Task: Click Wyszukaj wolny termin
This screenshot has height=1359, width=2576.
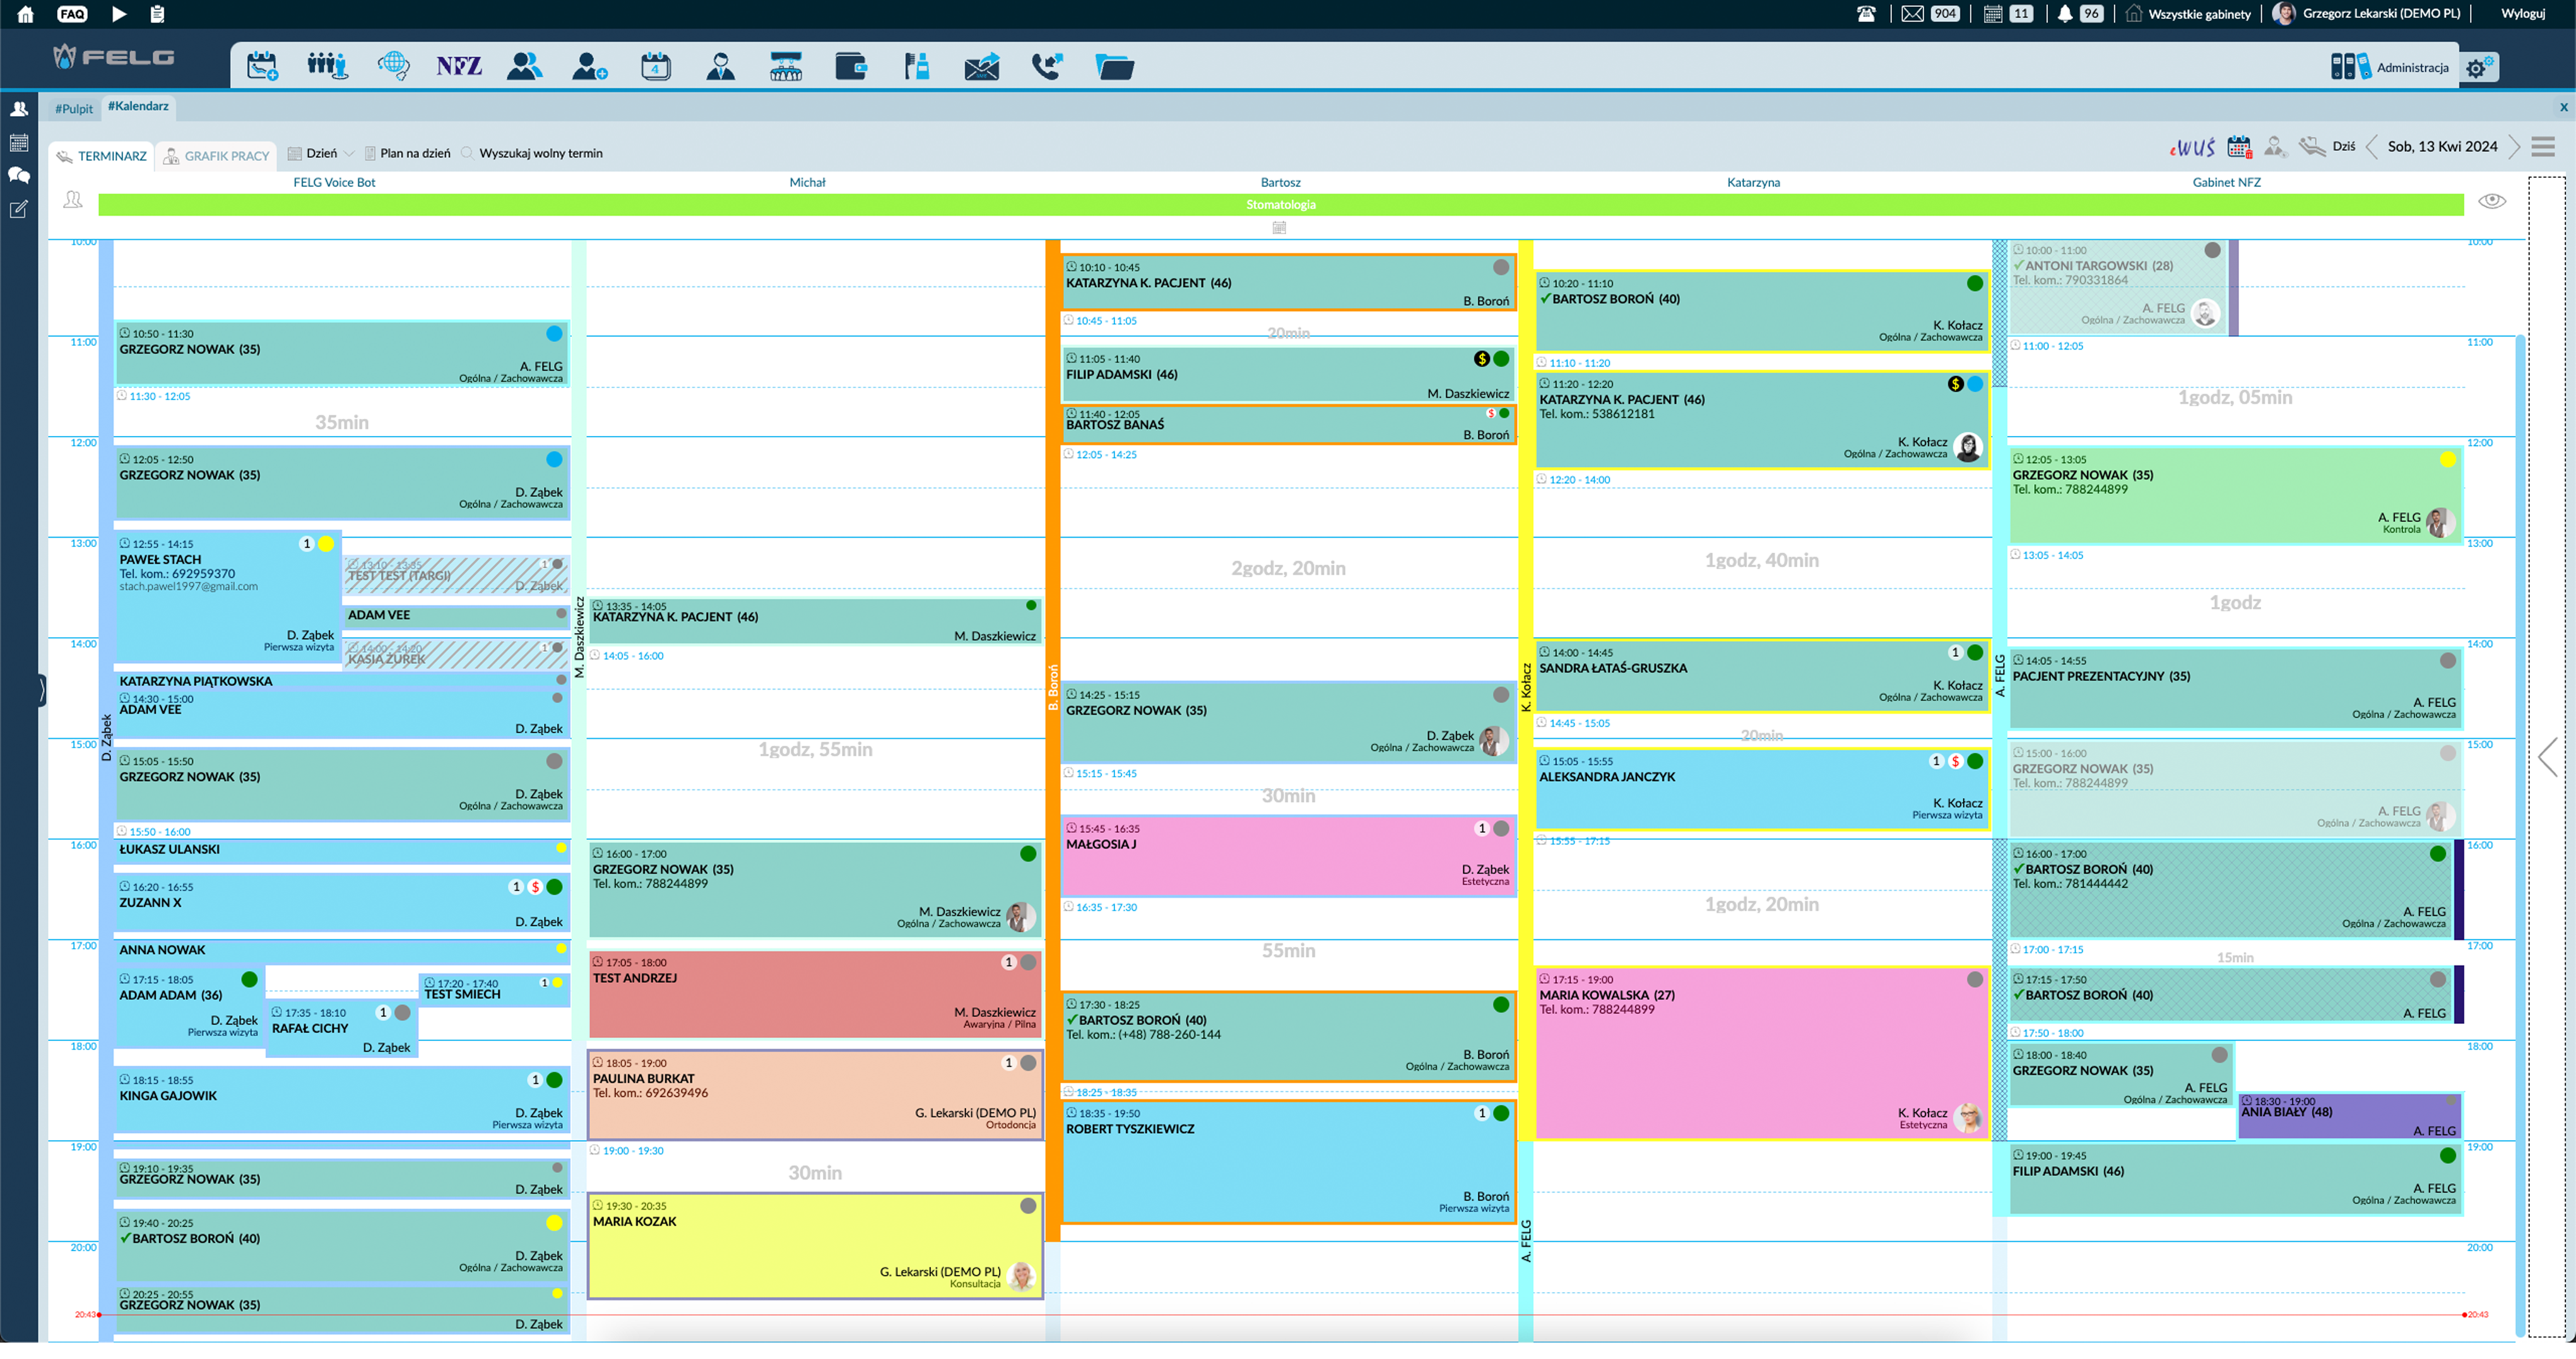Action: (x=540, y=154)
